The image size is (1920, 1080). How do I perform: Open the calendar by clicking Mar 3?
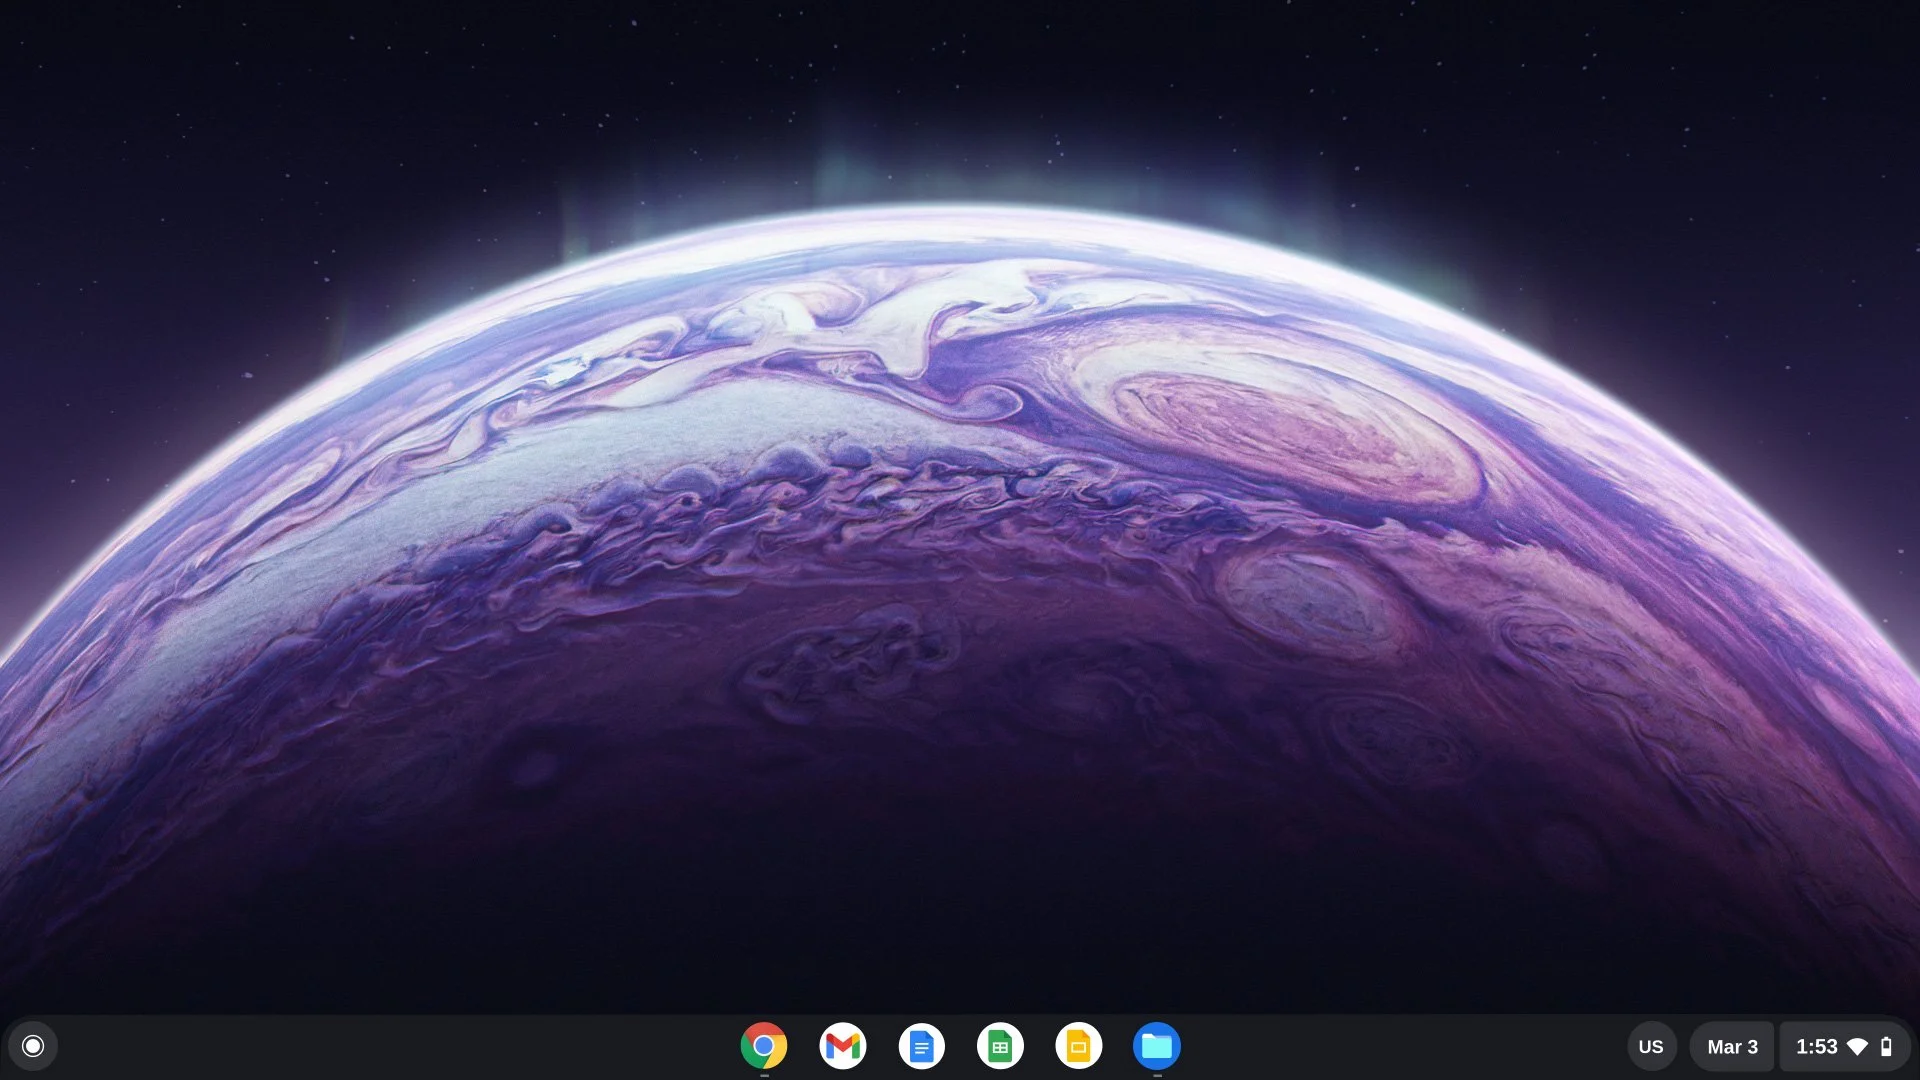(x=1732, y=1046)
